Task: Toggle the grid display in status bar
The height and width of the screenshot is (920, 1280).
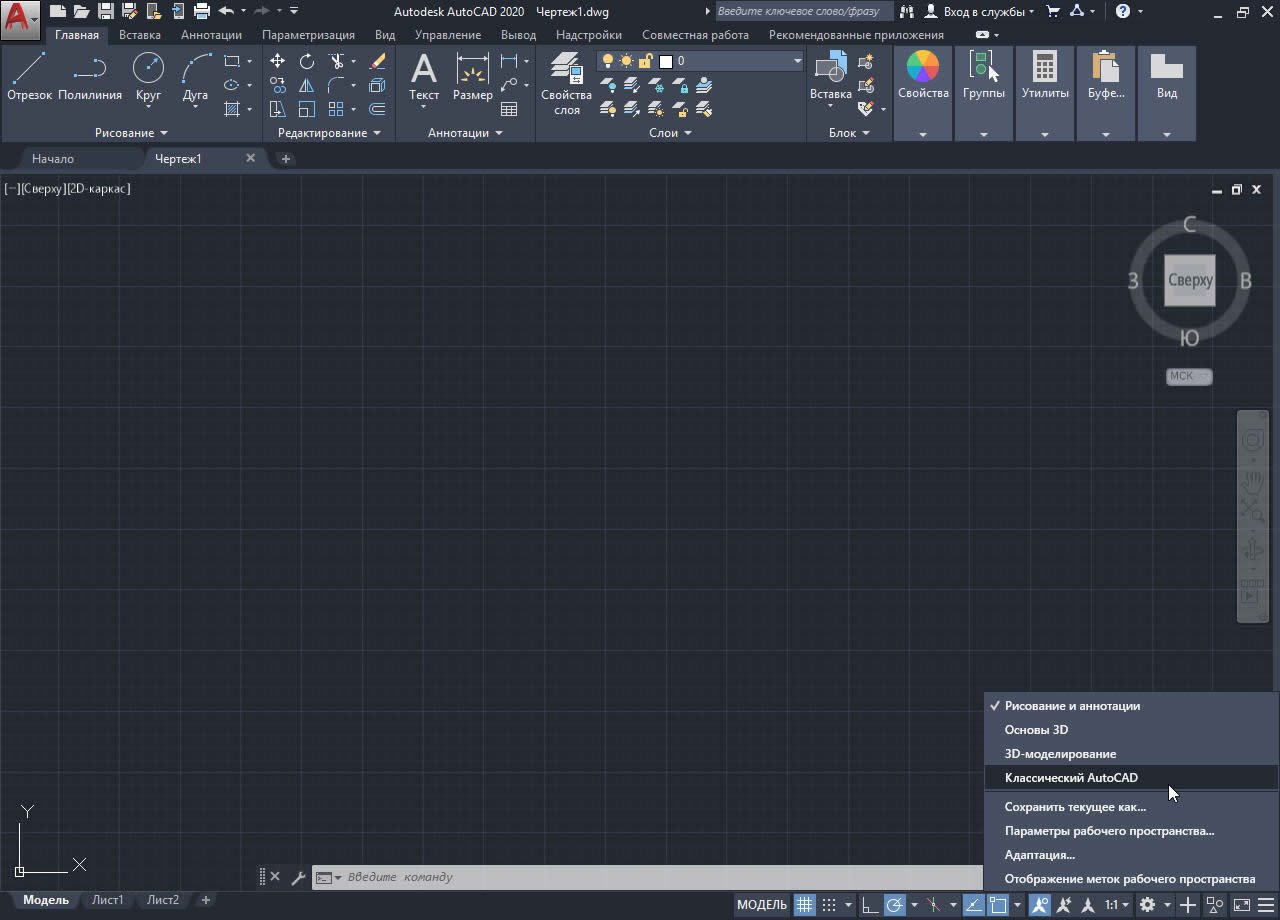Action: (x=804, y=905)
